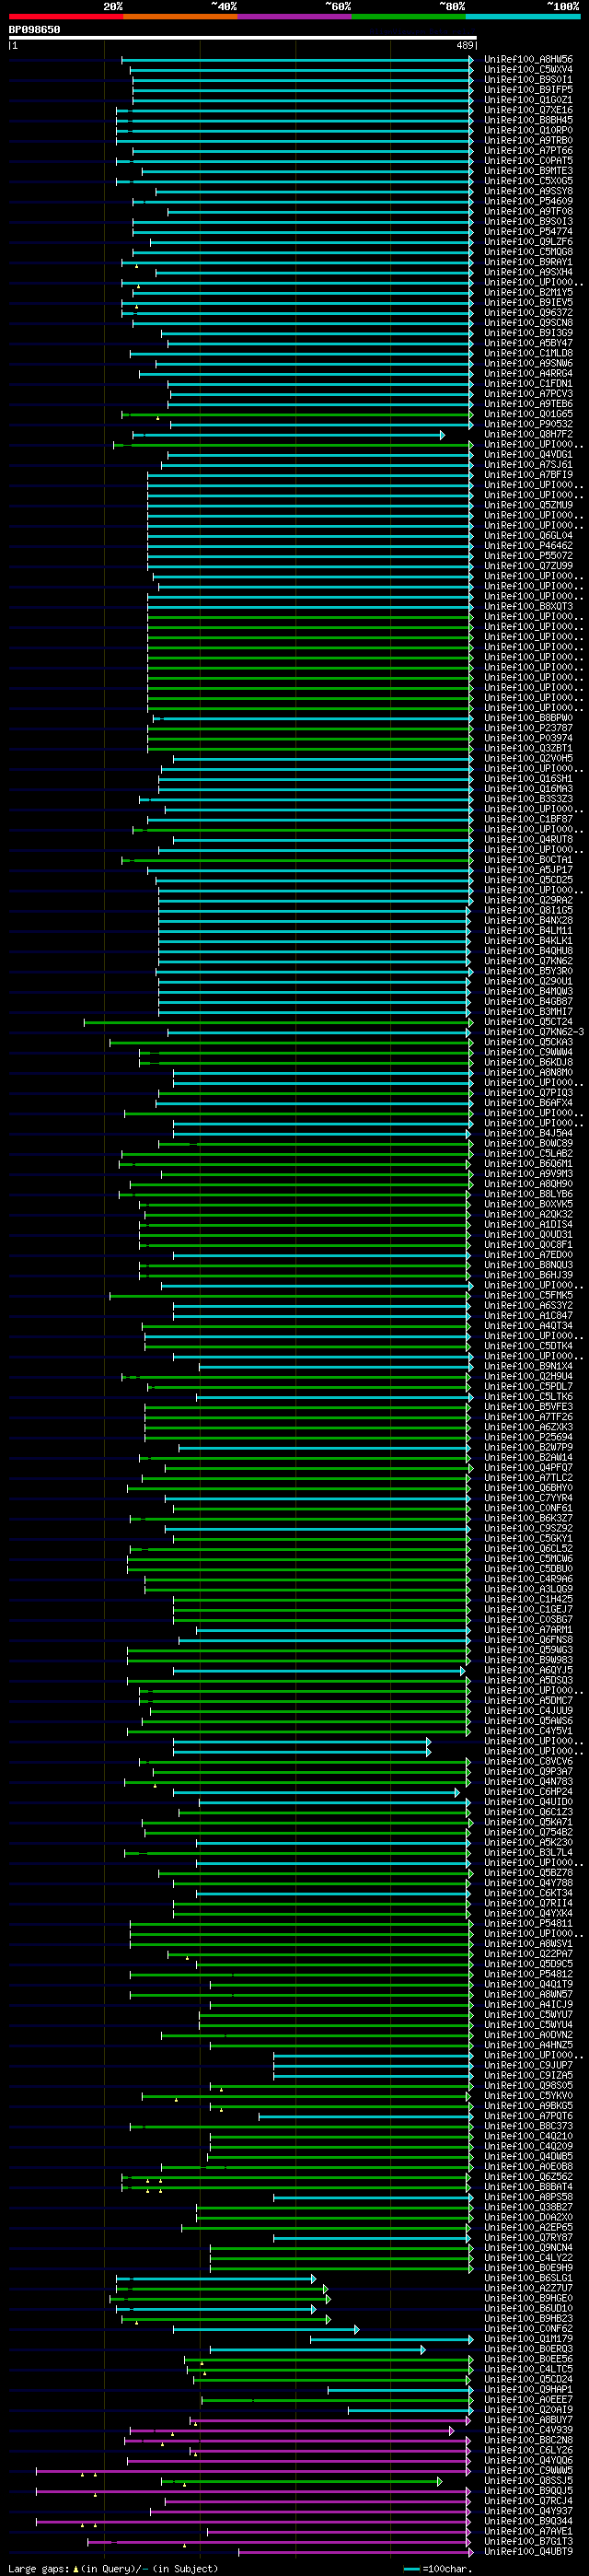Viewport: 589px width, 2576px height.
Task: Select hit UniRef100_A9SSY8
Action: [528, 191]
